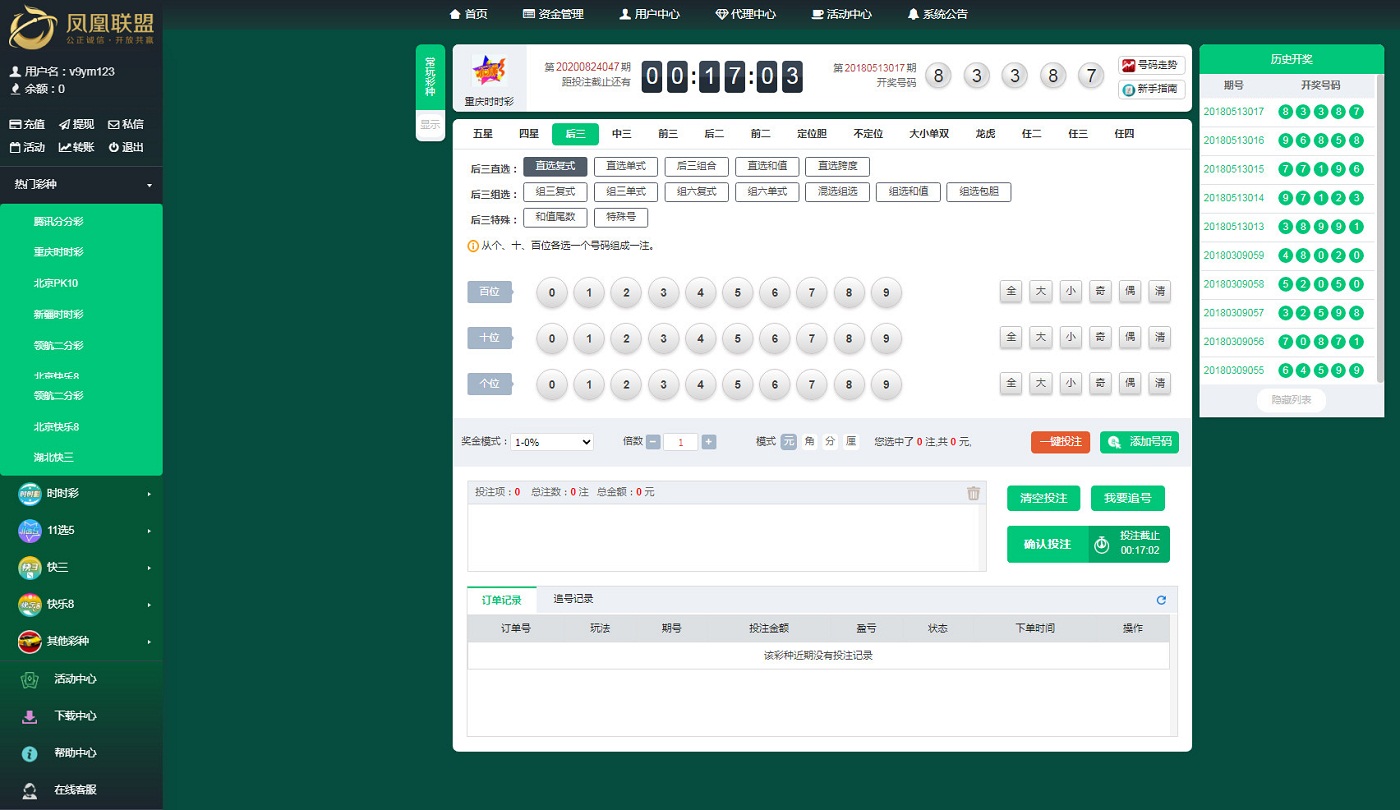1400x810 pixels.
Task: Toggle 大 quick filter for 十位 row
Action: click(x=1041, y=337)
